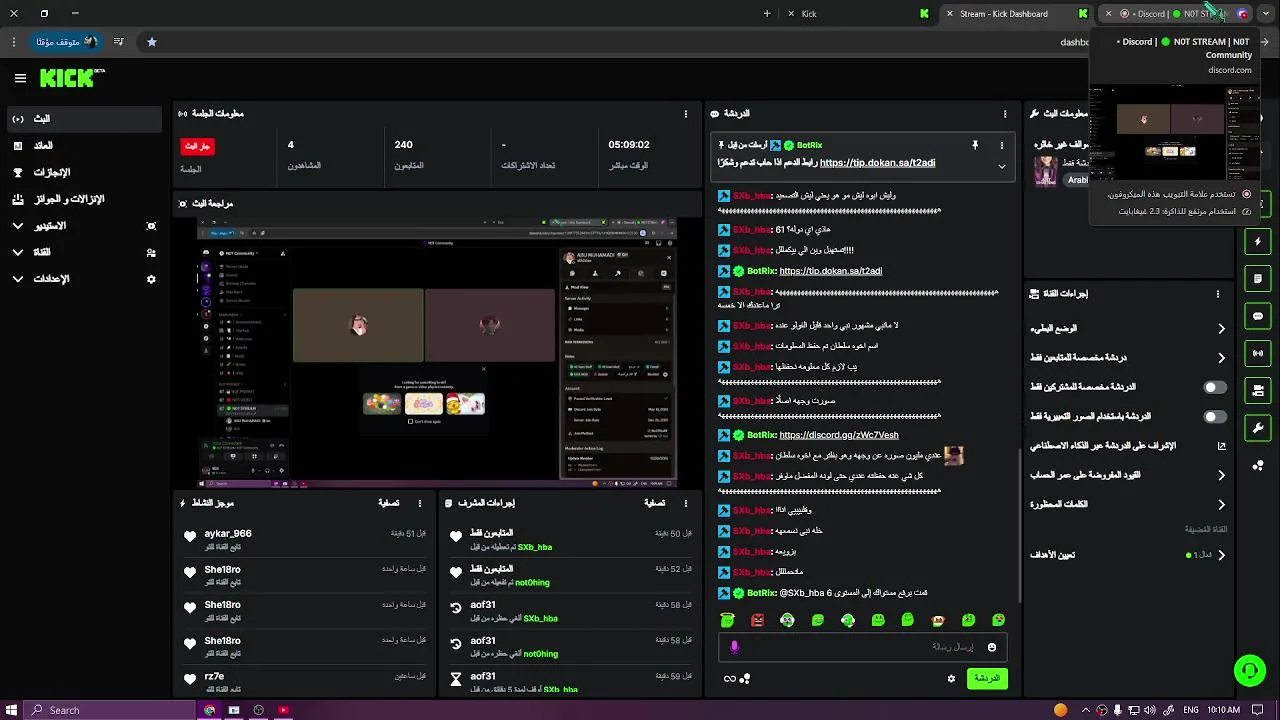Expand the القناة section chevron in sidebar
The image size is (1280, 720).
(x=18, y=252)
